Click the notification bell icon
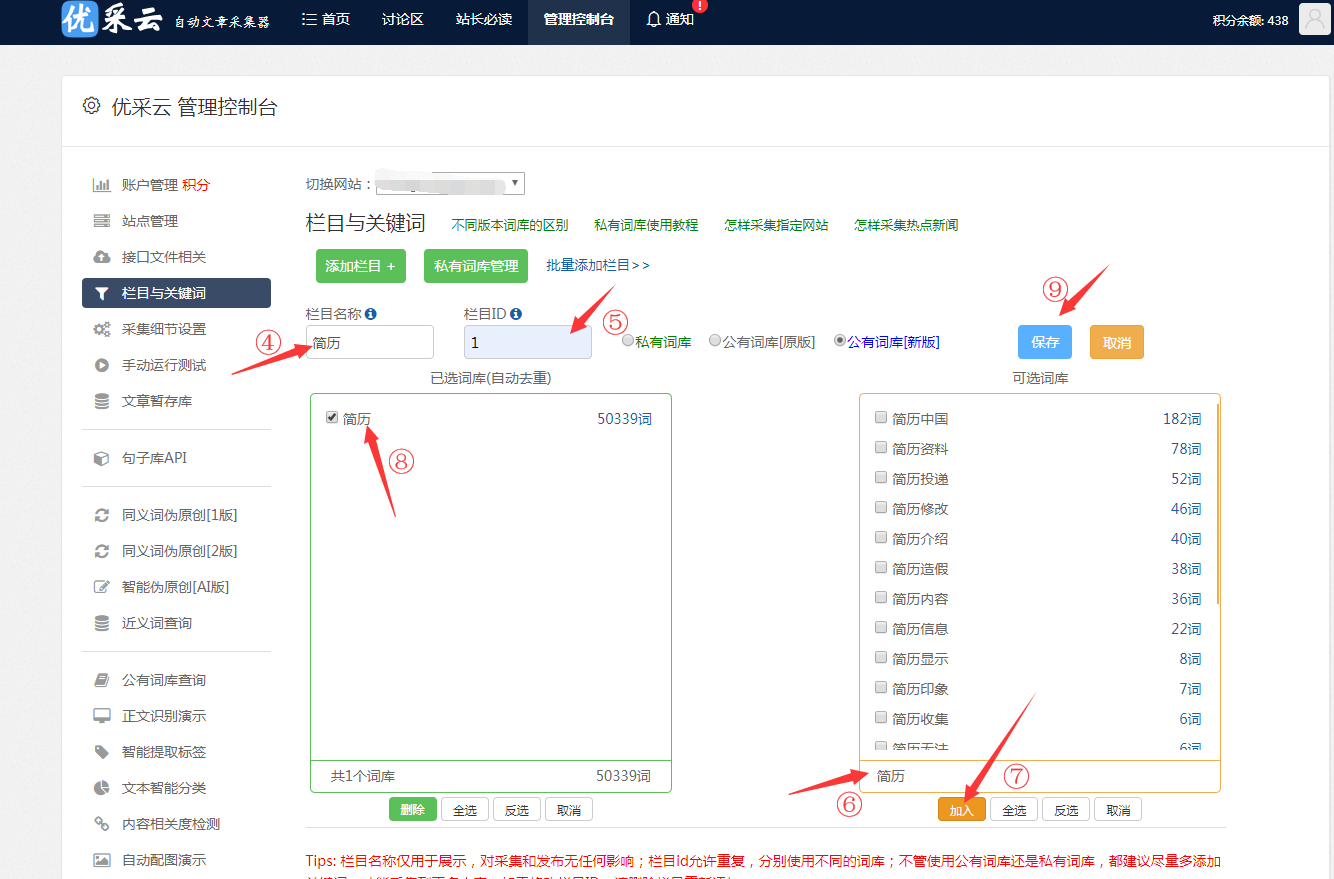The image size is (1334, 879). pyautogui.click(x=654, y=19)
